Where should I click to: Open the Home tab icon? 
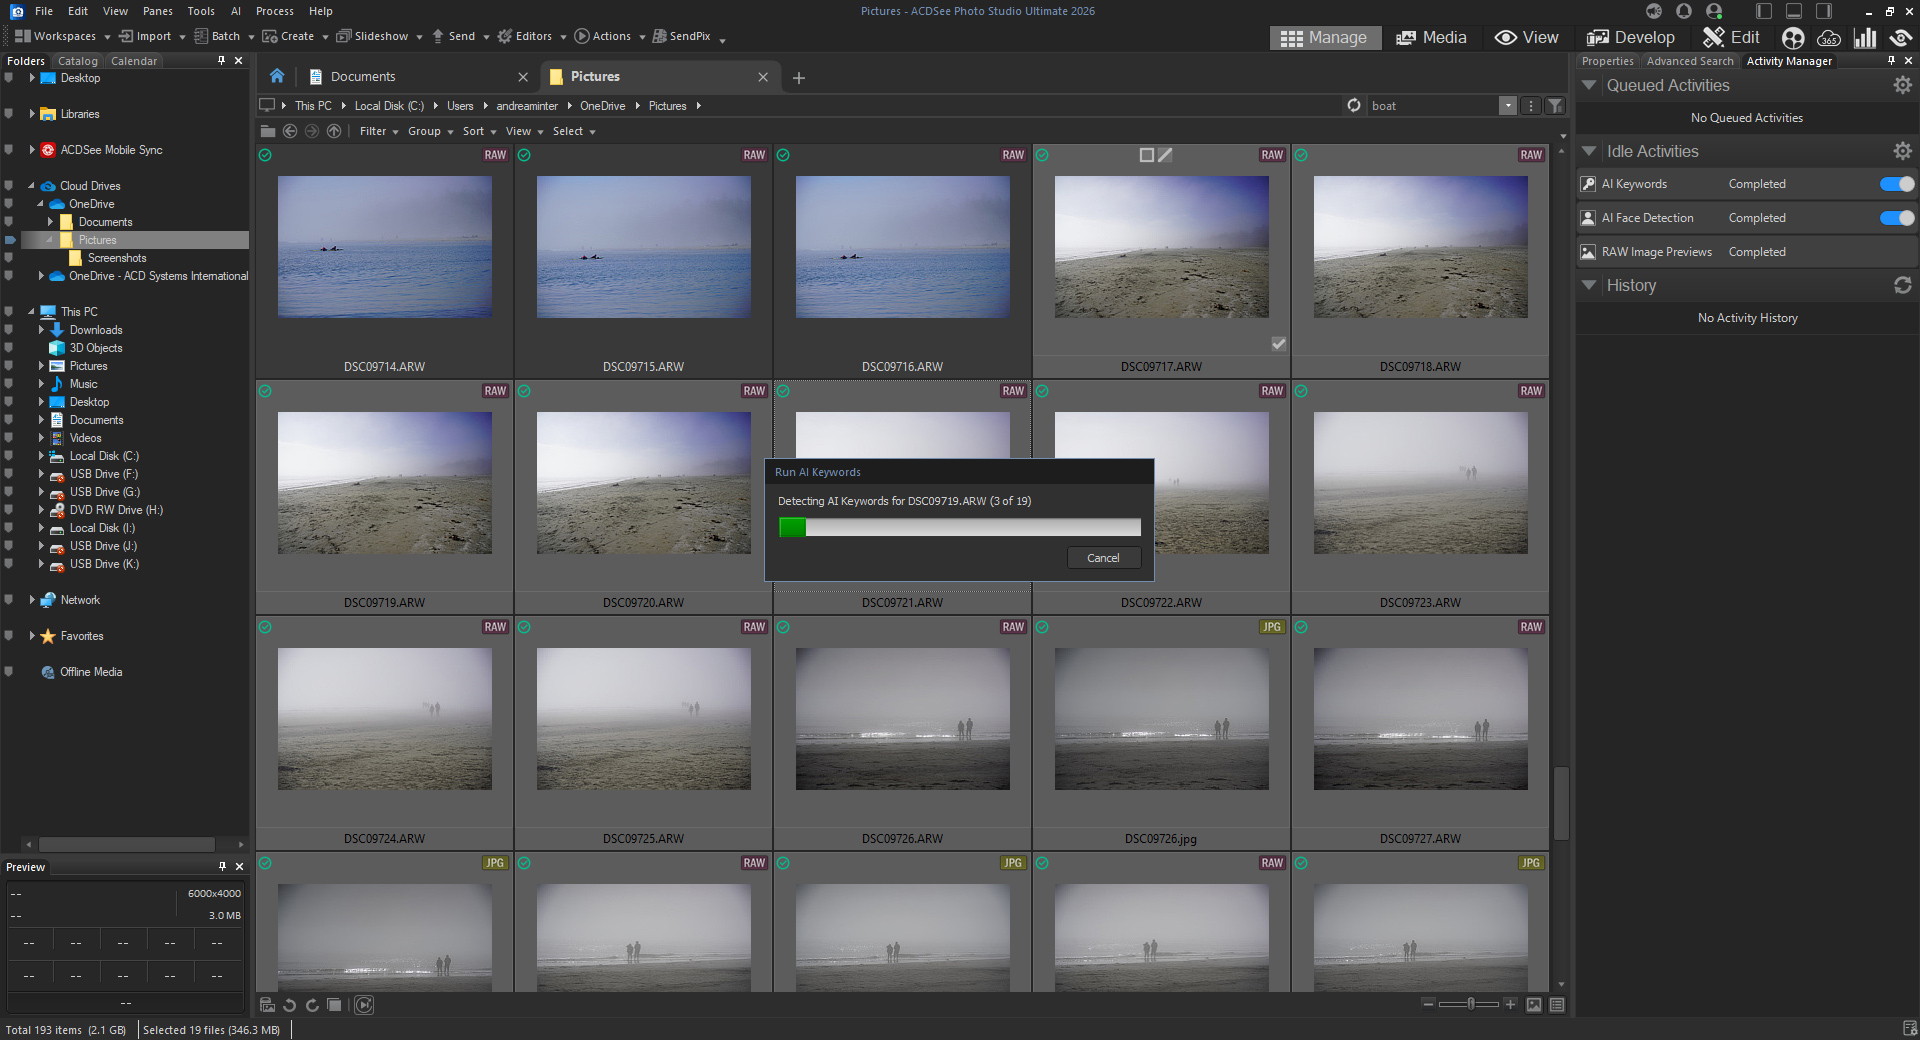(x=277, y=77)
